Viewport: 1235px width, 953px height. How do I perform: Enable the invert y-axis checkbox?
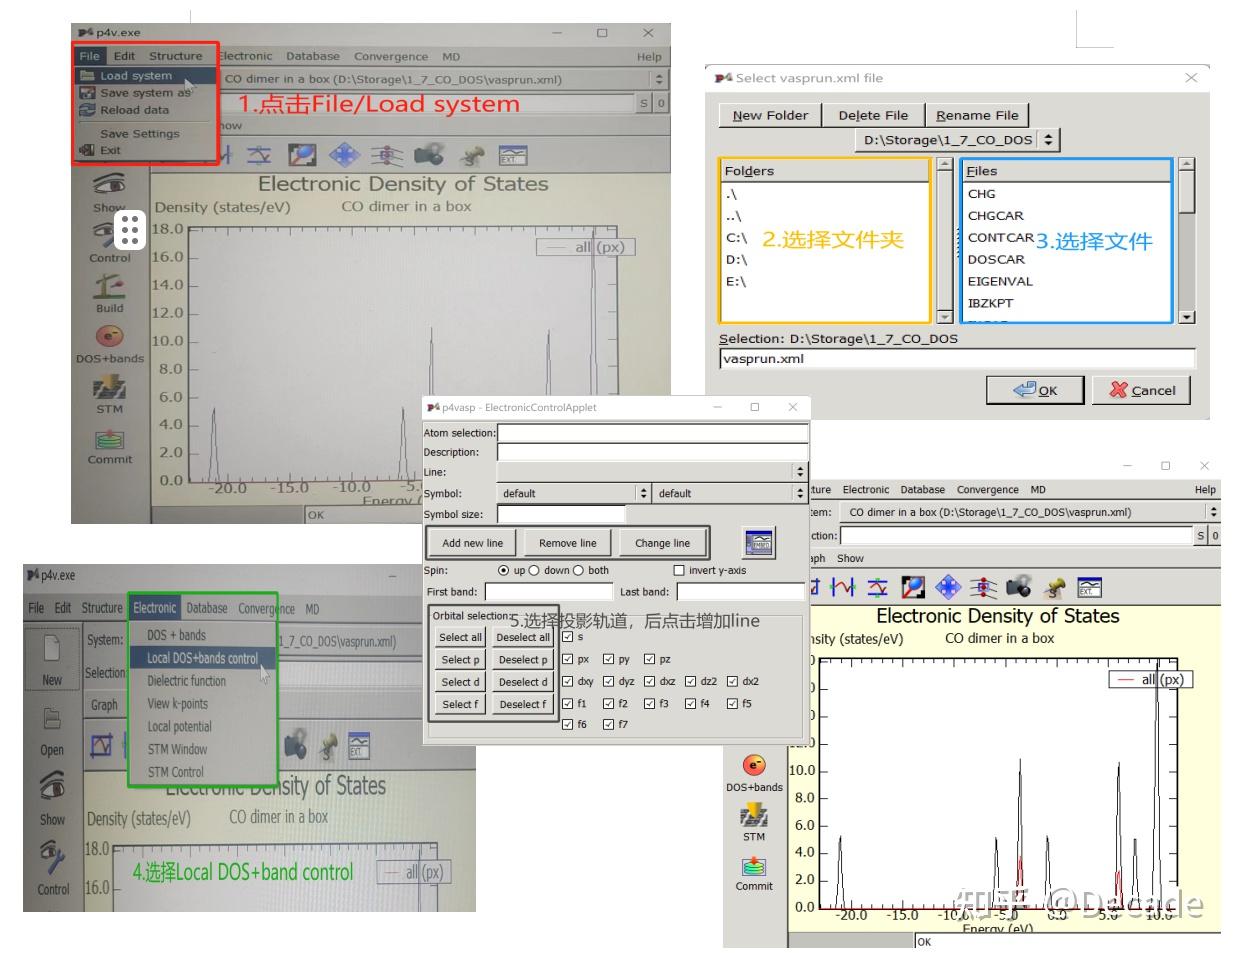[679, 570]
